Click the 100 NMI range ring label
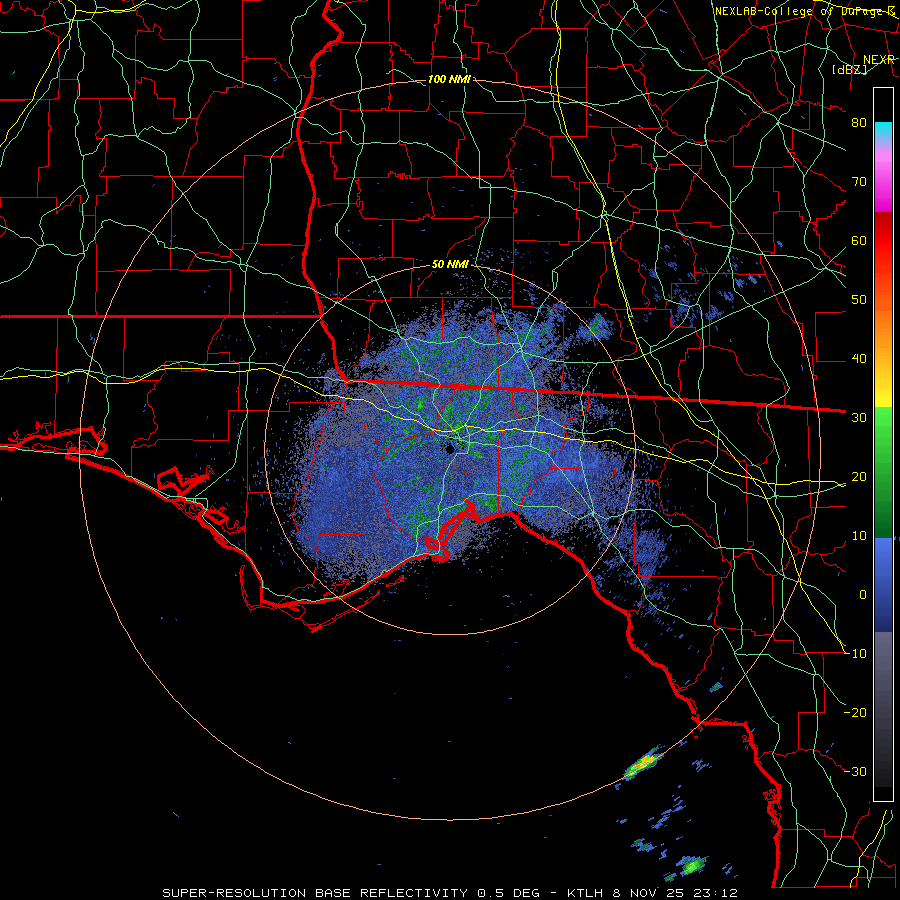Viewport: 900px width, 900px height. click(449, 79)
